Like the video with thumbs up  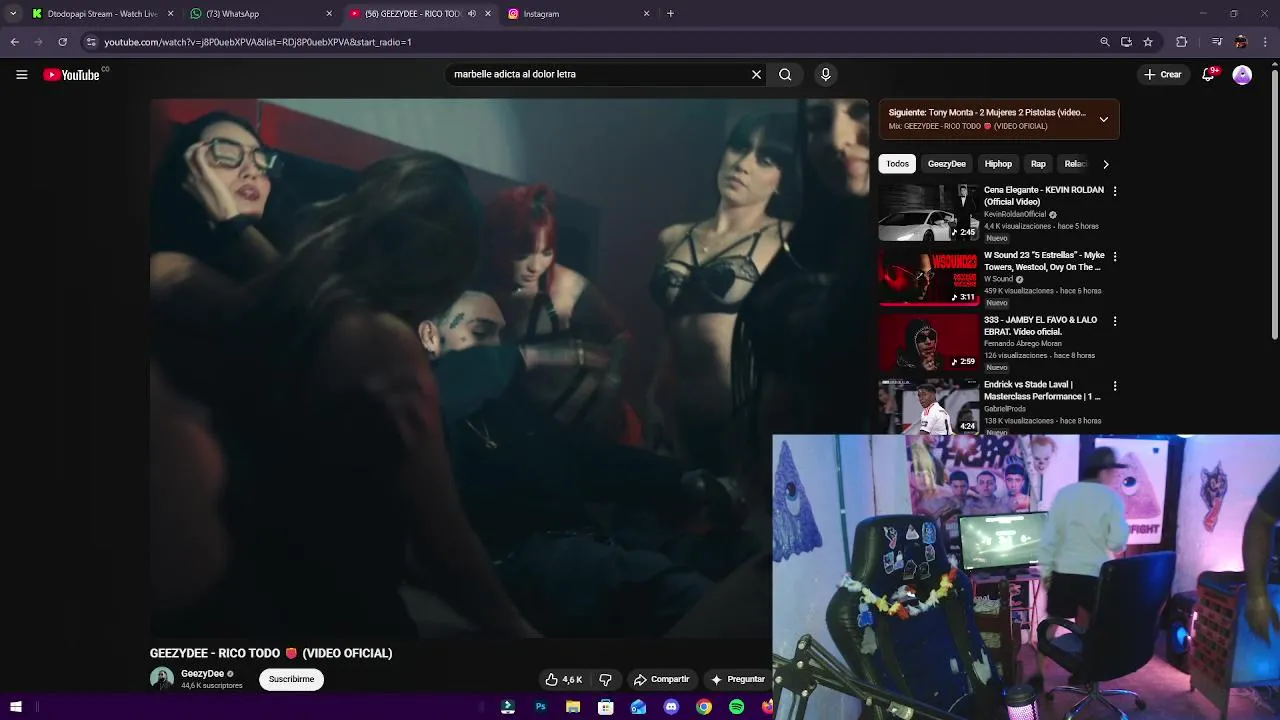pos(563,679)
